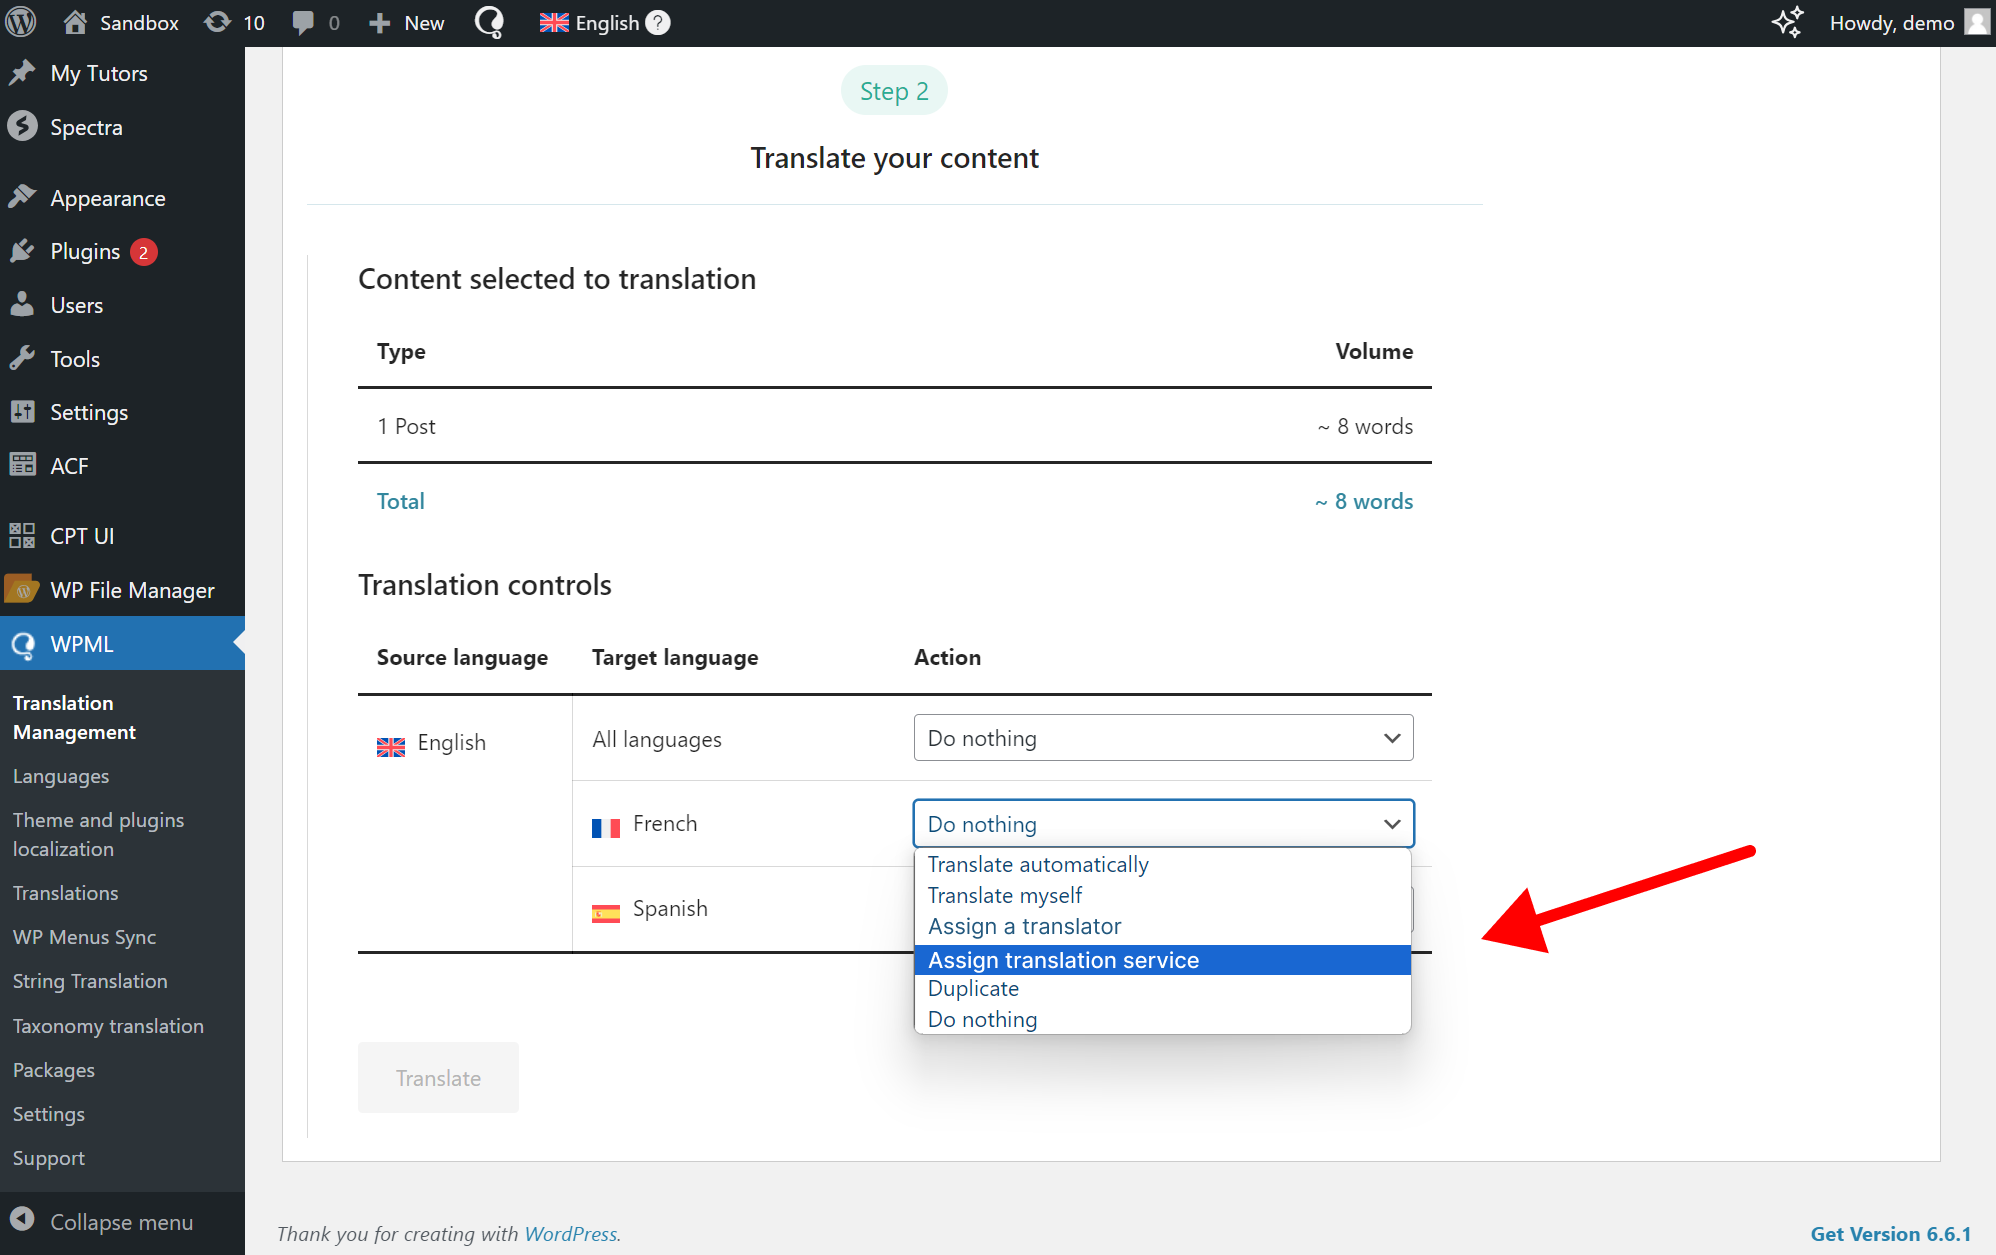
Task: Click the English flag next to source language
Action: [x=390, y=746]
